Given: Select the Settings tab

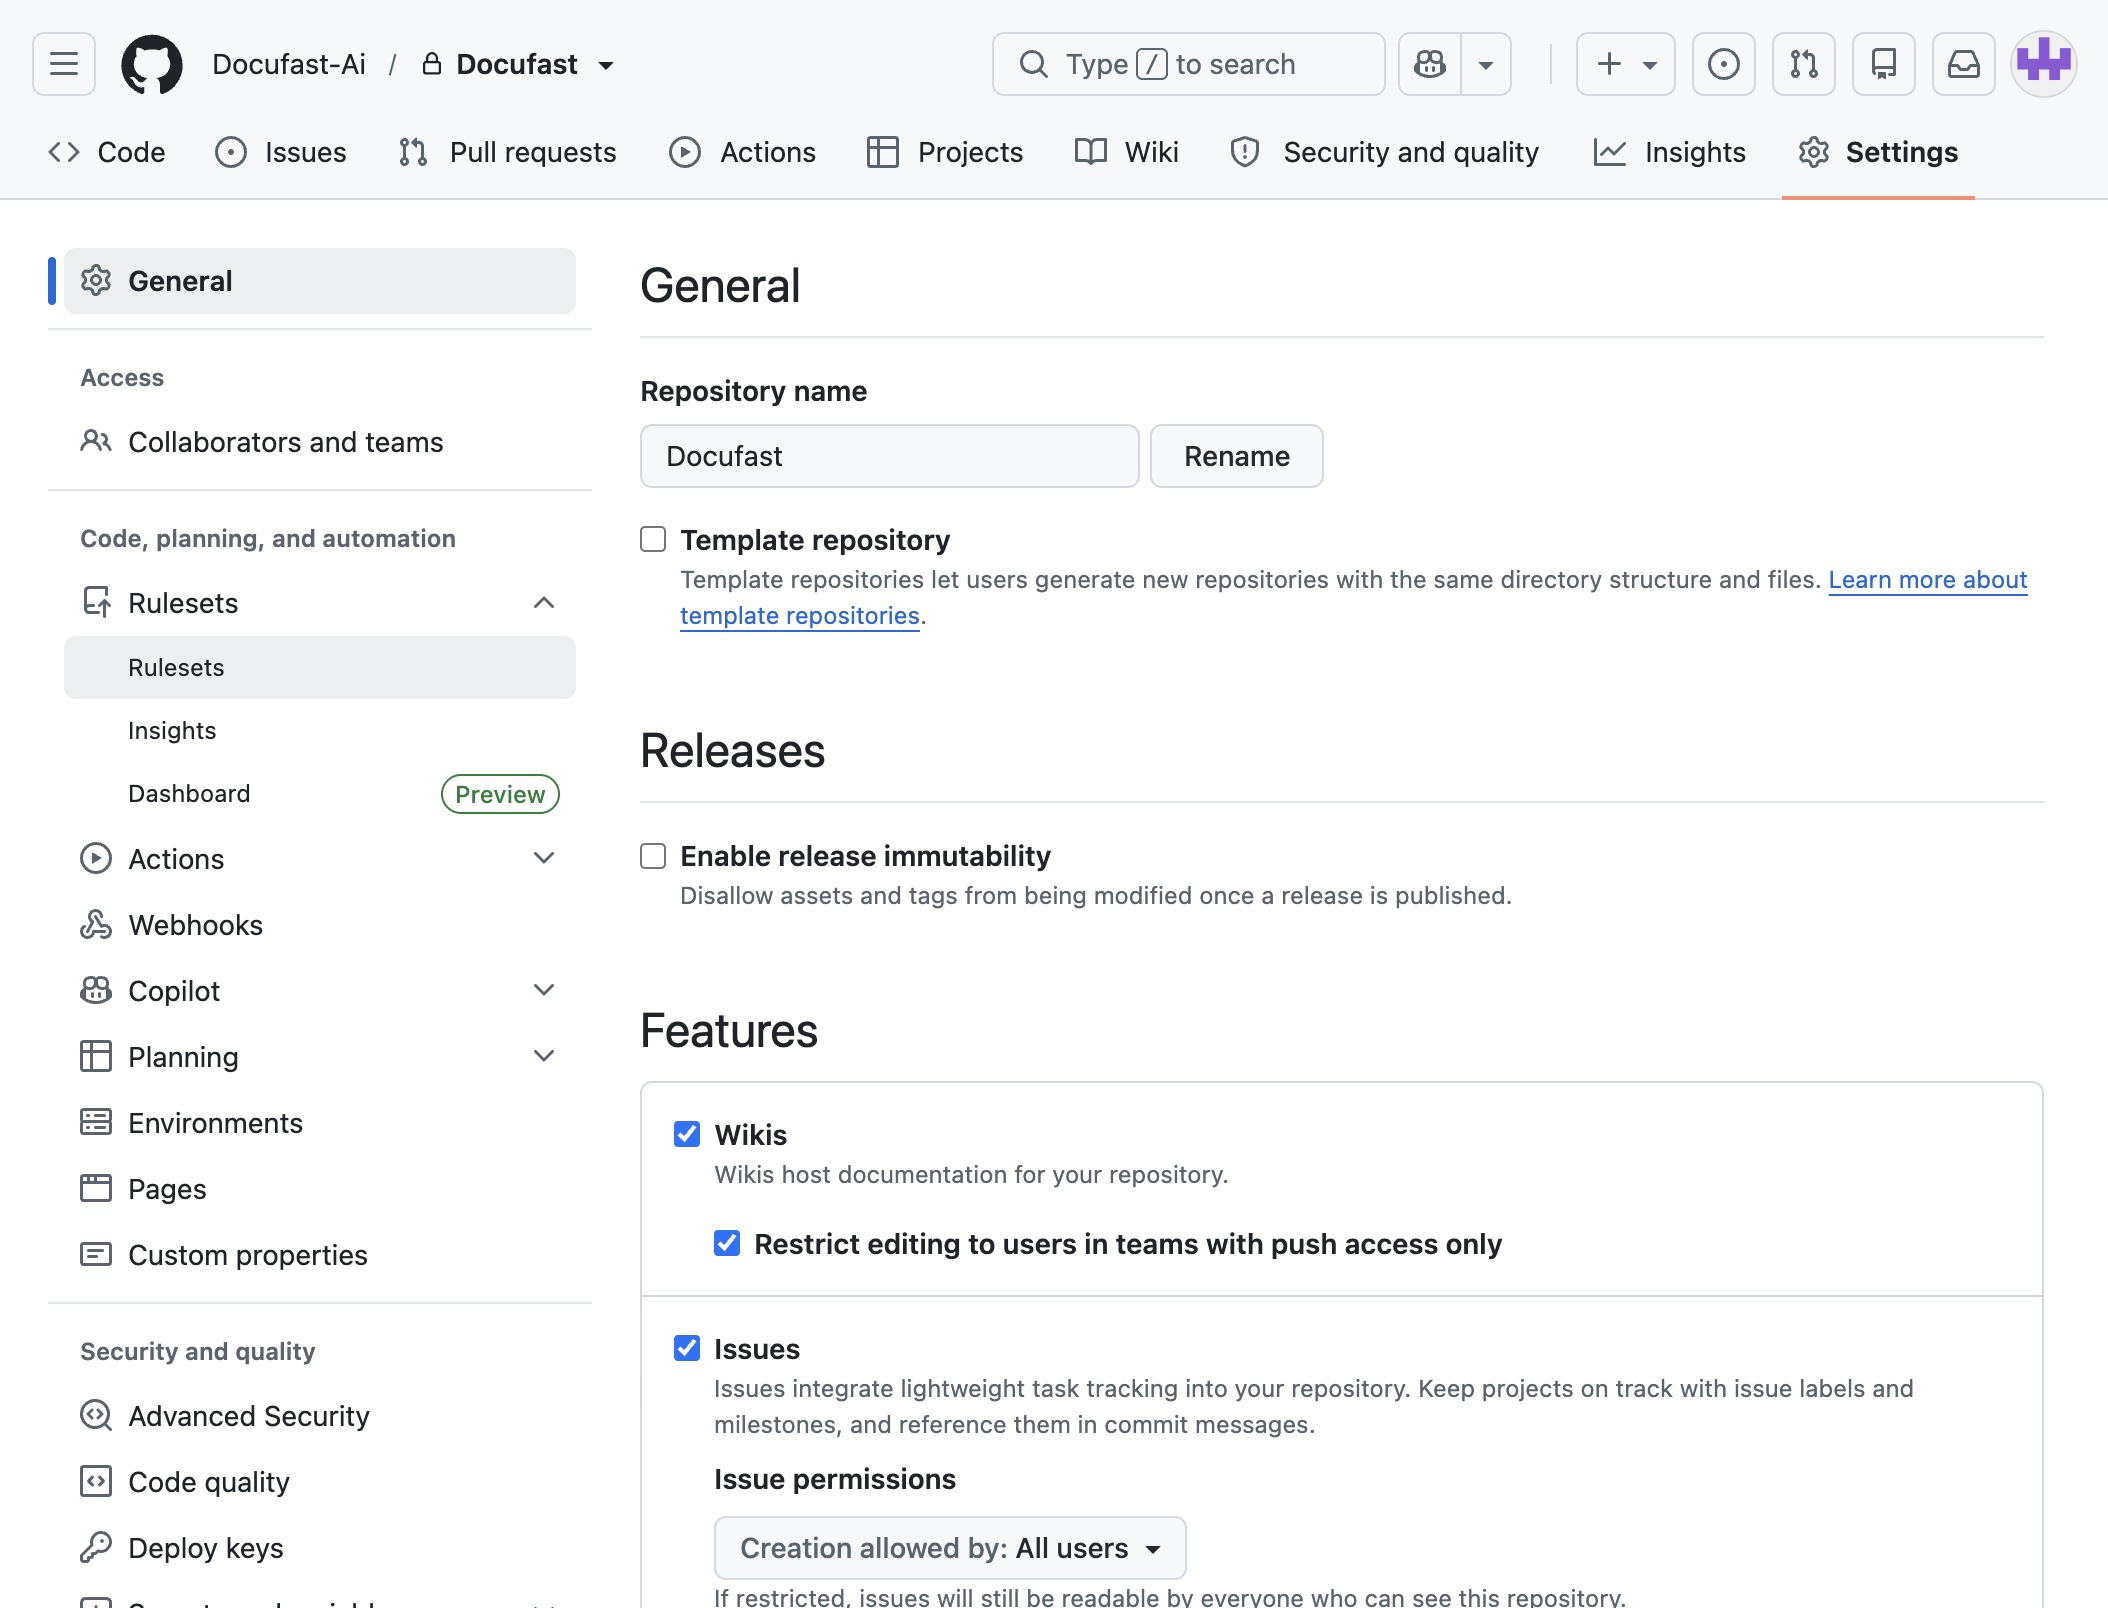Looking at the screenshot, I should point(1878,152).
